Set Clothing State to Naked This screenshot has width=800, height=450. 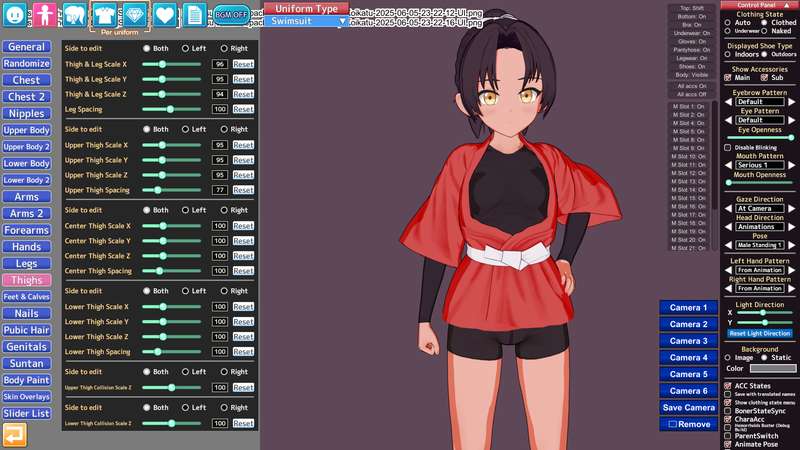764,31
